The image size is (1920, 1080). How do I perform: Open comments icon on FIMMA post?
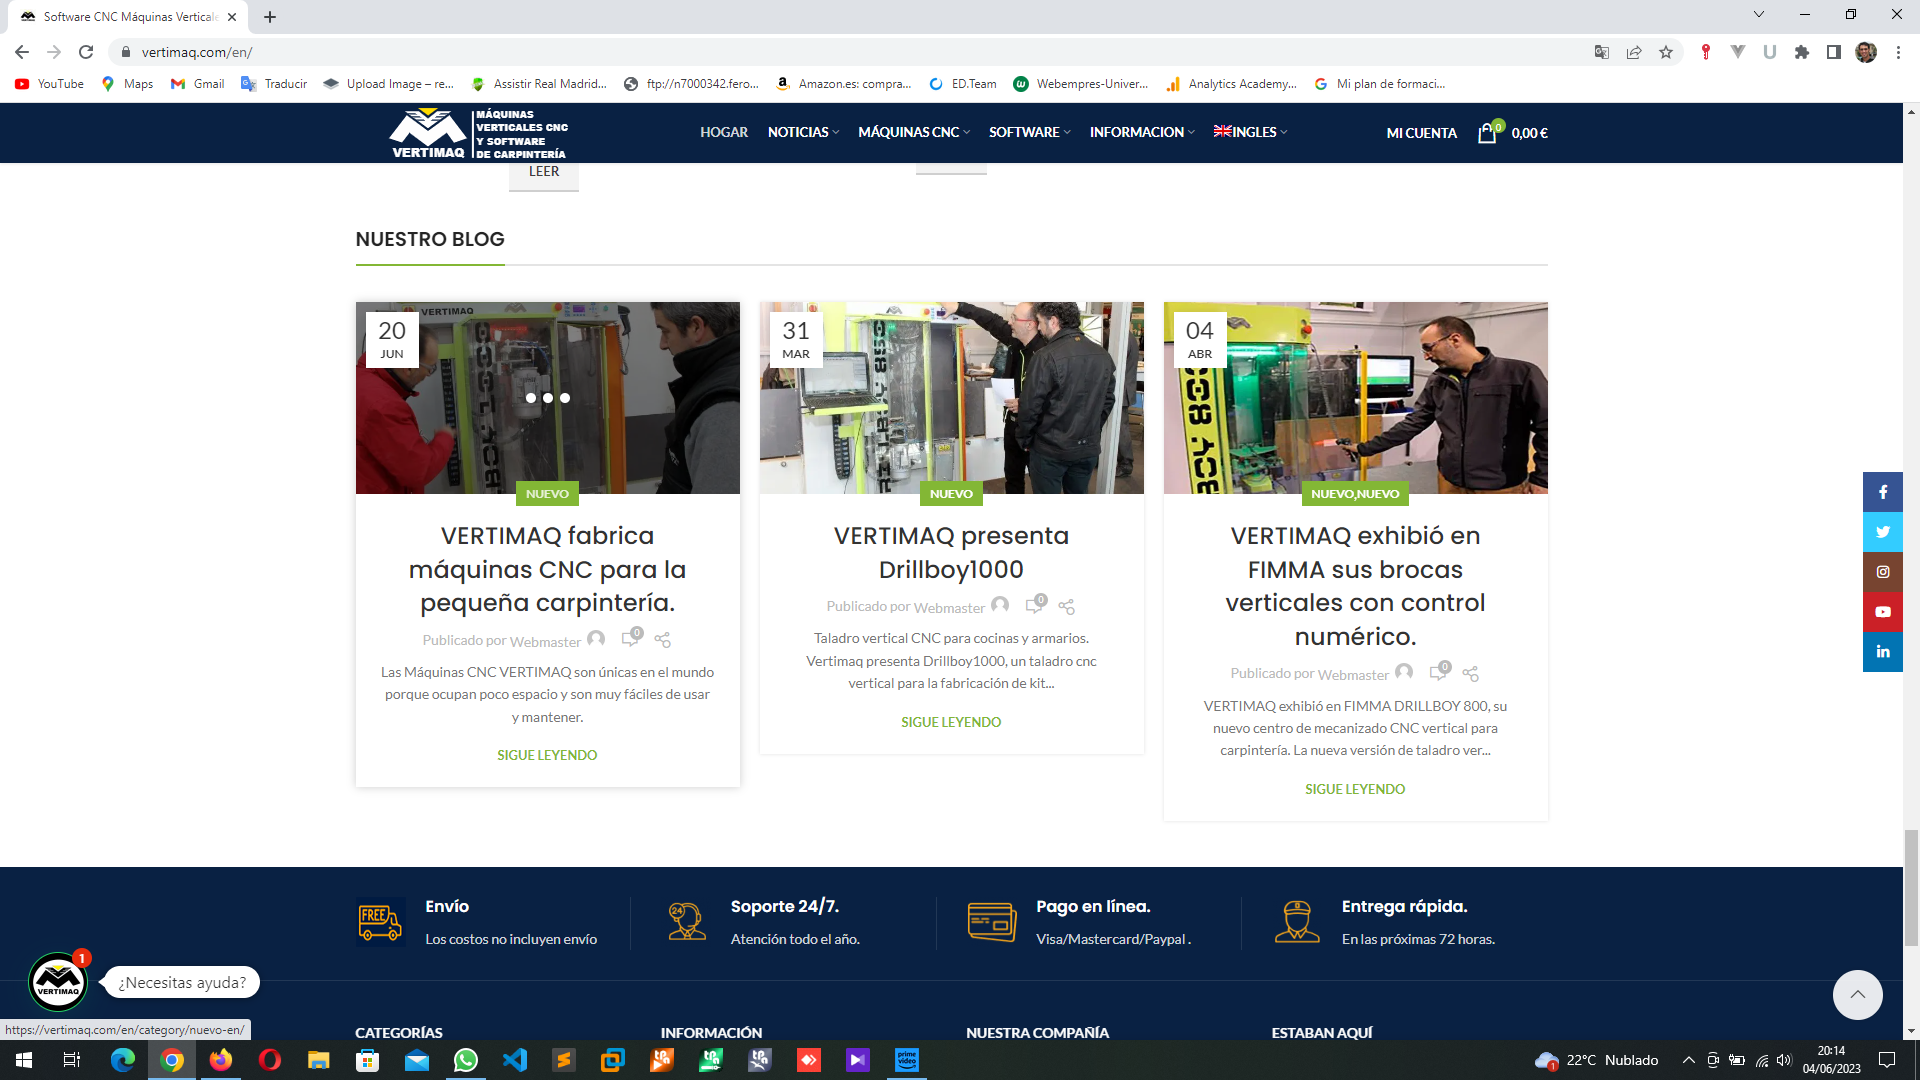(x=1439, y=671)
